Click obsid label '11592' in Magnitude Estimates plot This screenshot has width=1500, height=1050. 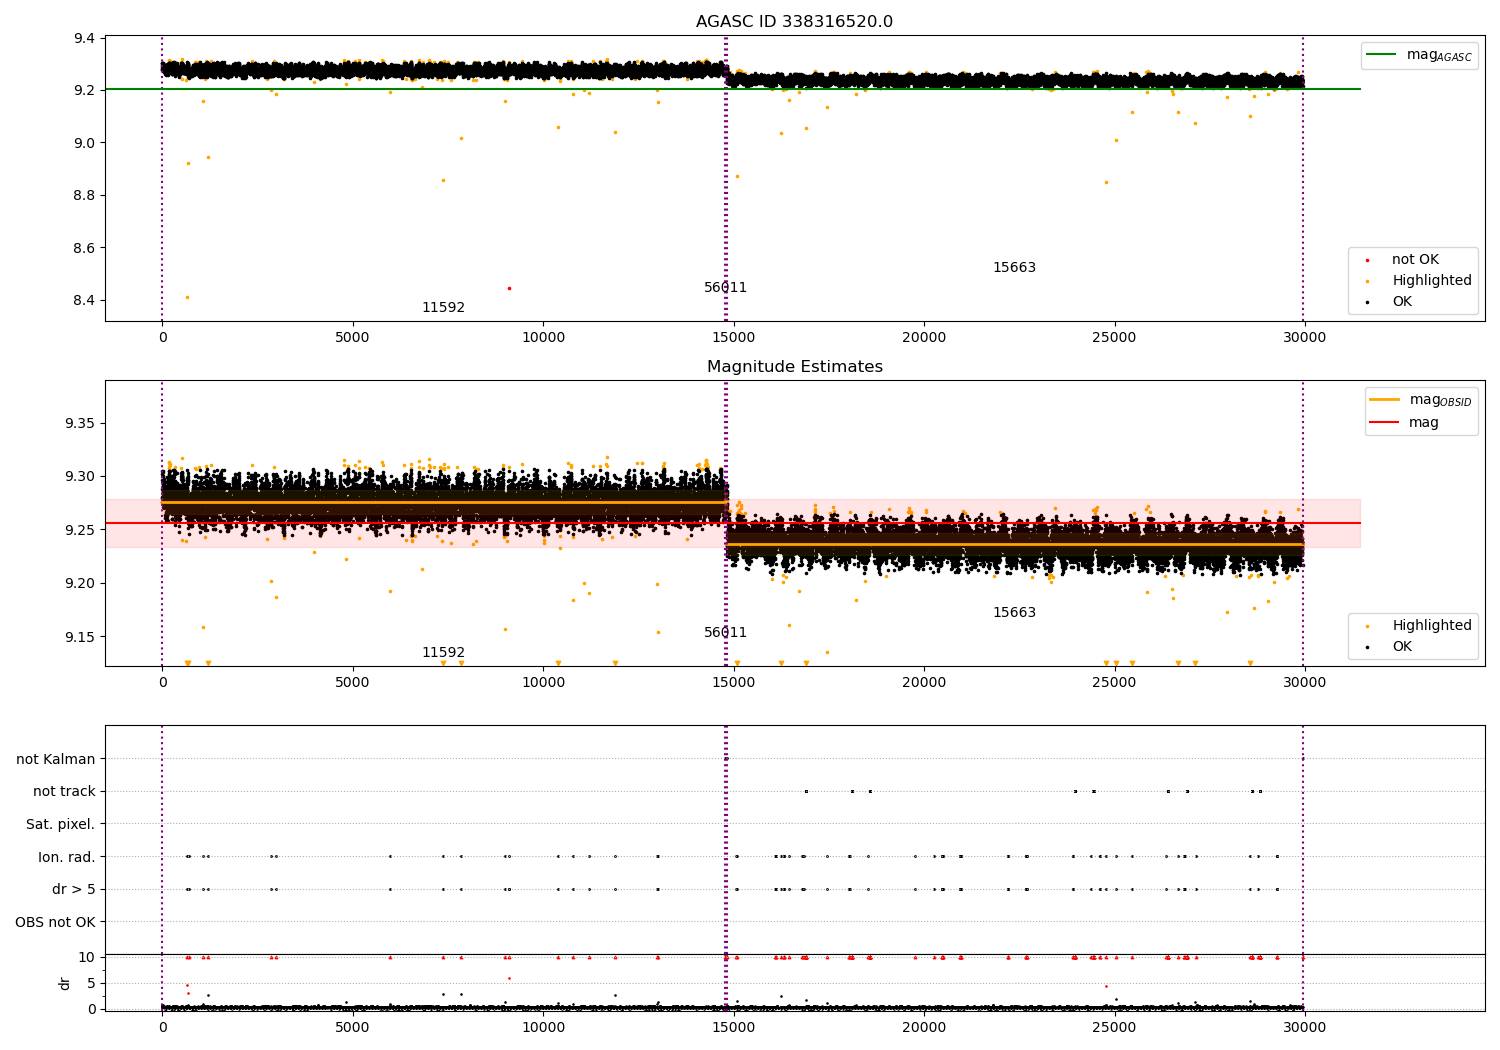click(443, 653)
